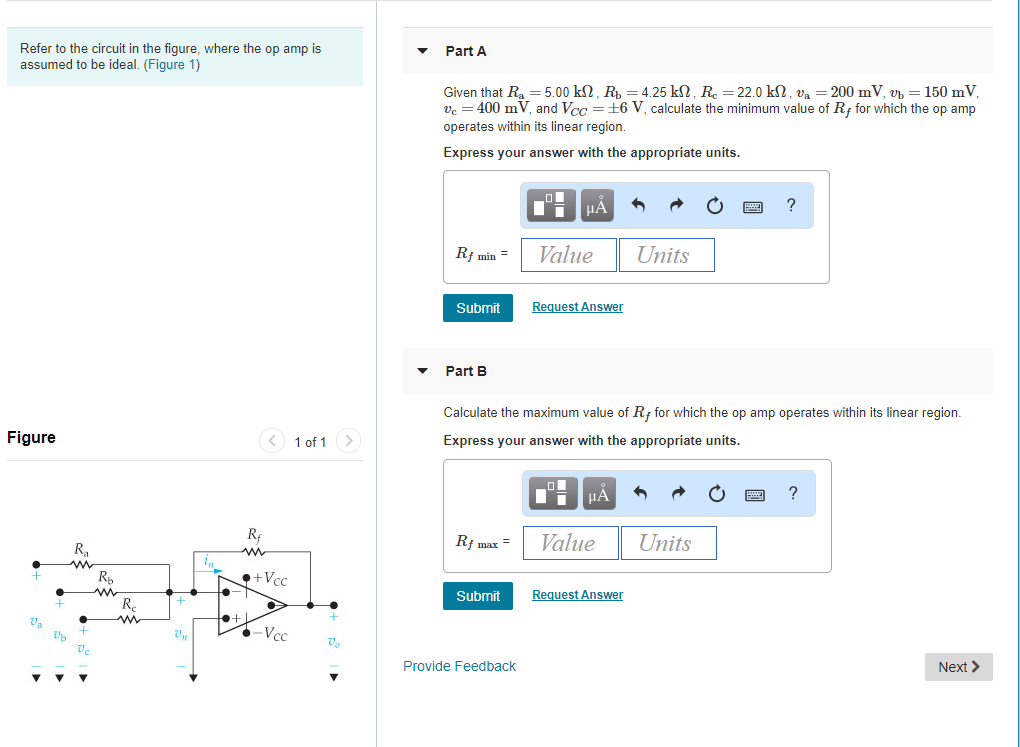The height and width of the screenshot is (747, 1020).
Task: Redo an entry in Part A toolbar
Action: [676, 205]
